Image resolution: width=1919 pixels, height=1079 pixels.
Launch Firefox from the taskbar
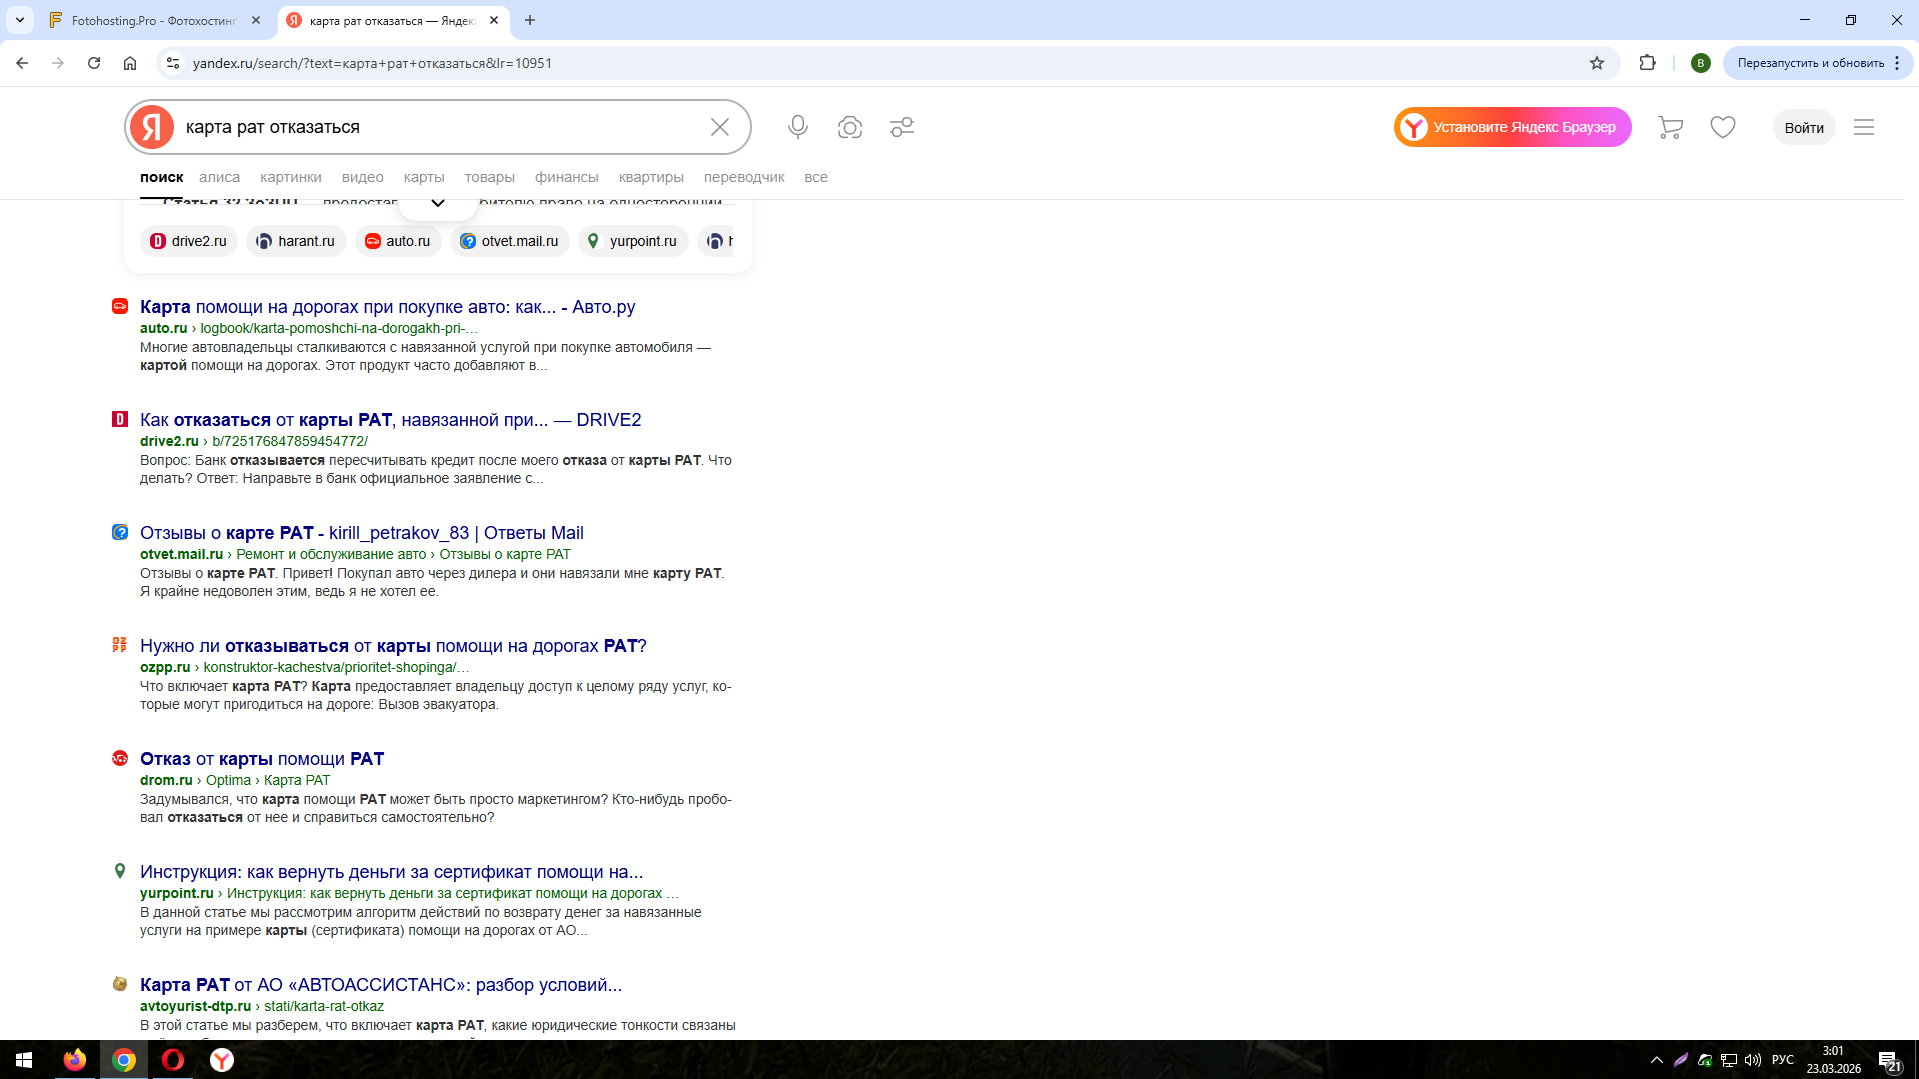click(x=75, y=1060)
